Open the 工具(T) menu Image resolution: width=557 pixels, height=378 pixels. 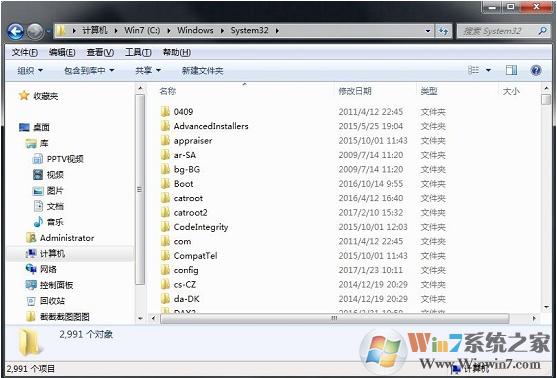click(138, 52)
